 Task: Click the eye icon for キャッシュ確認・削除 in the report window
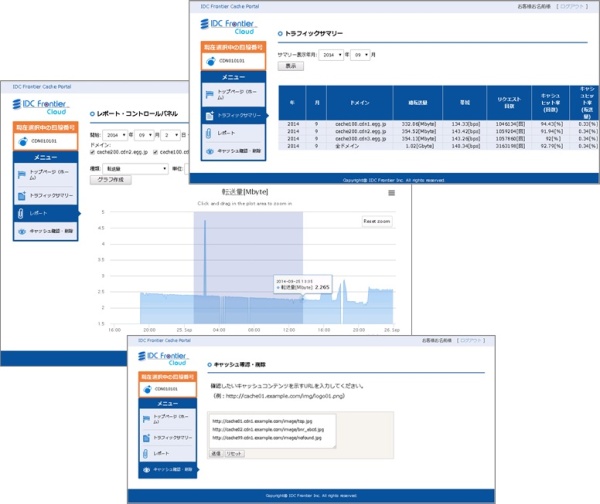click(x=21, y=231)
